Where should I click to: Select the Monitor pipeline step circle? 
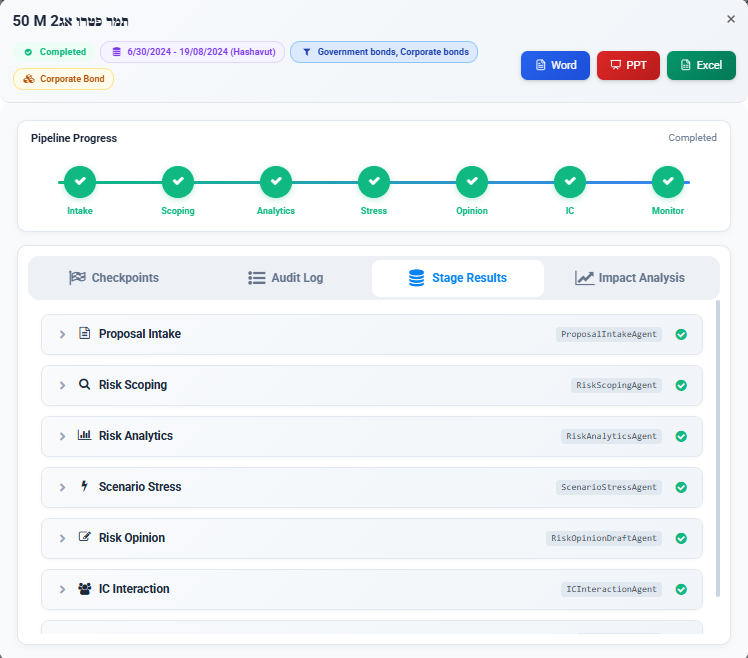coord(668,182)
